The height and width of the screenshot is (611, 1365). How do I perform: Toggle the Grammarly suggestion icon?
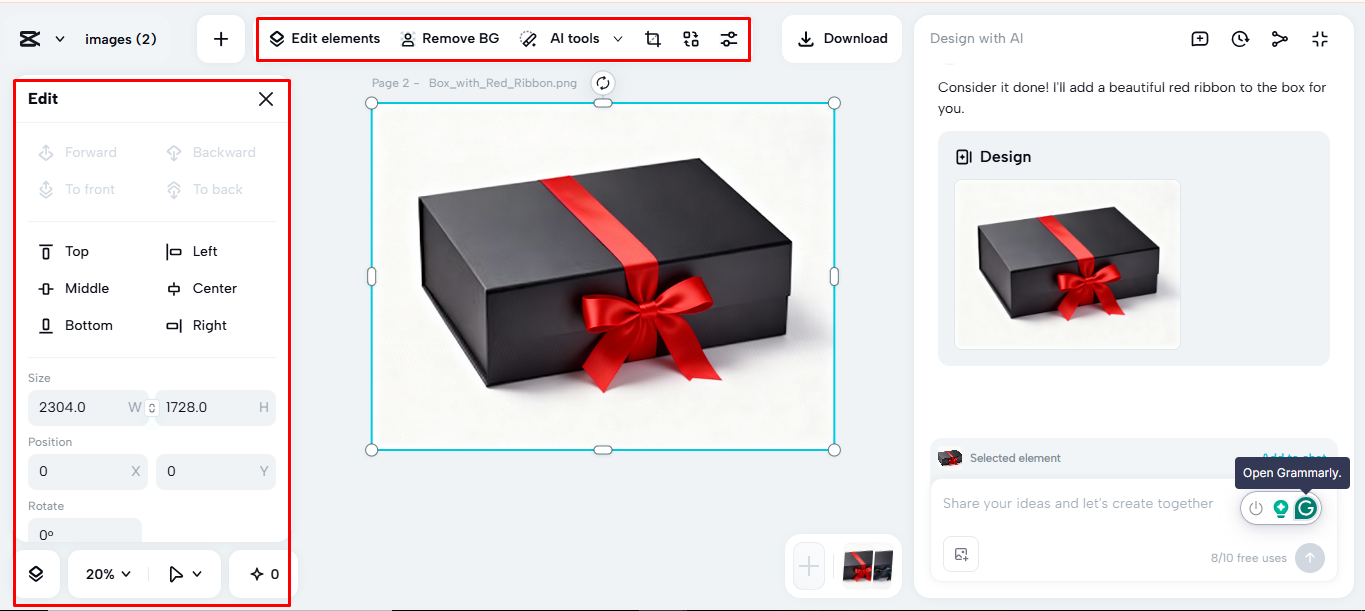point(1305,508)
